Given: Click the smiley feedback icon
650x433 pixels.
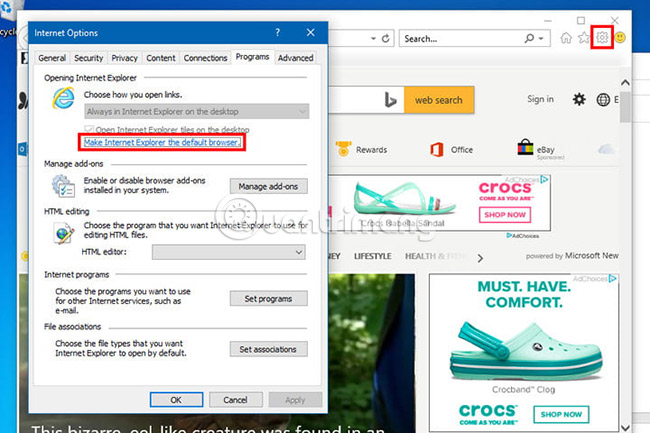Looking at the screenshot, I should (x=620, y=38).
